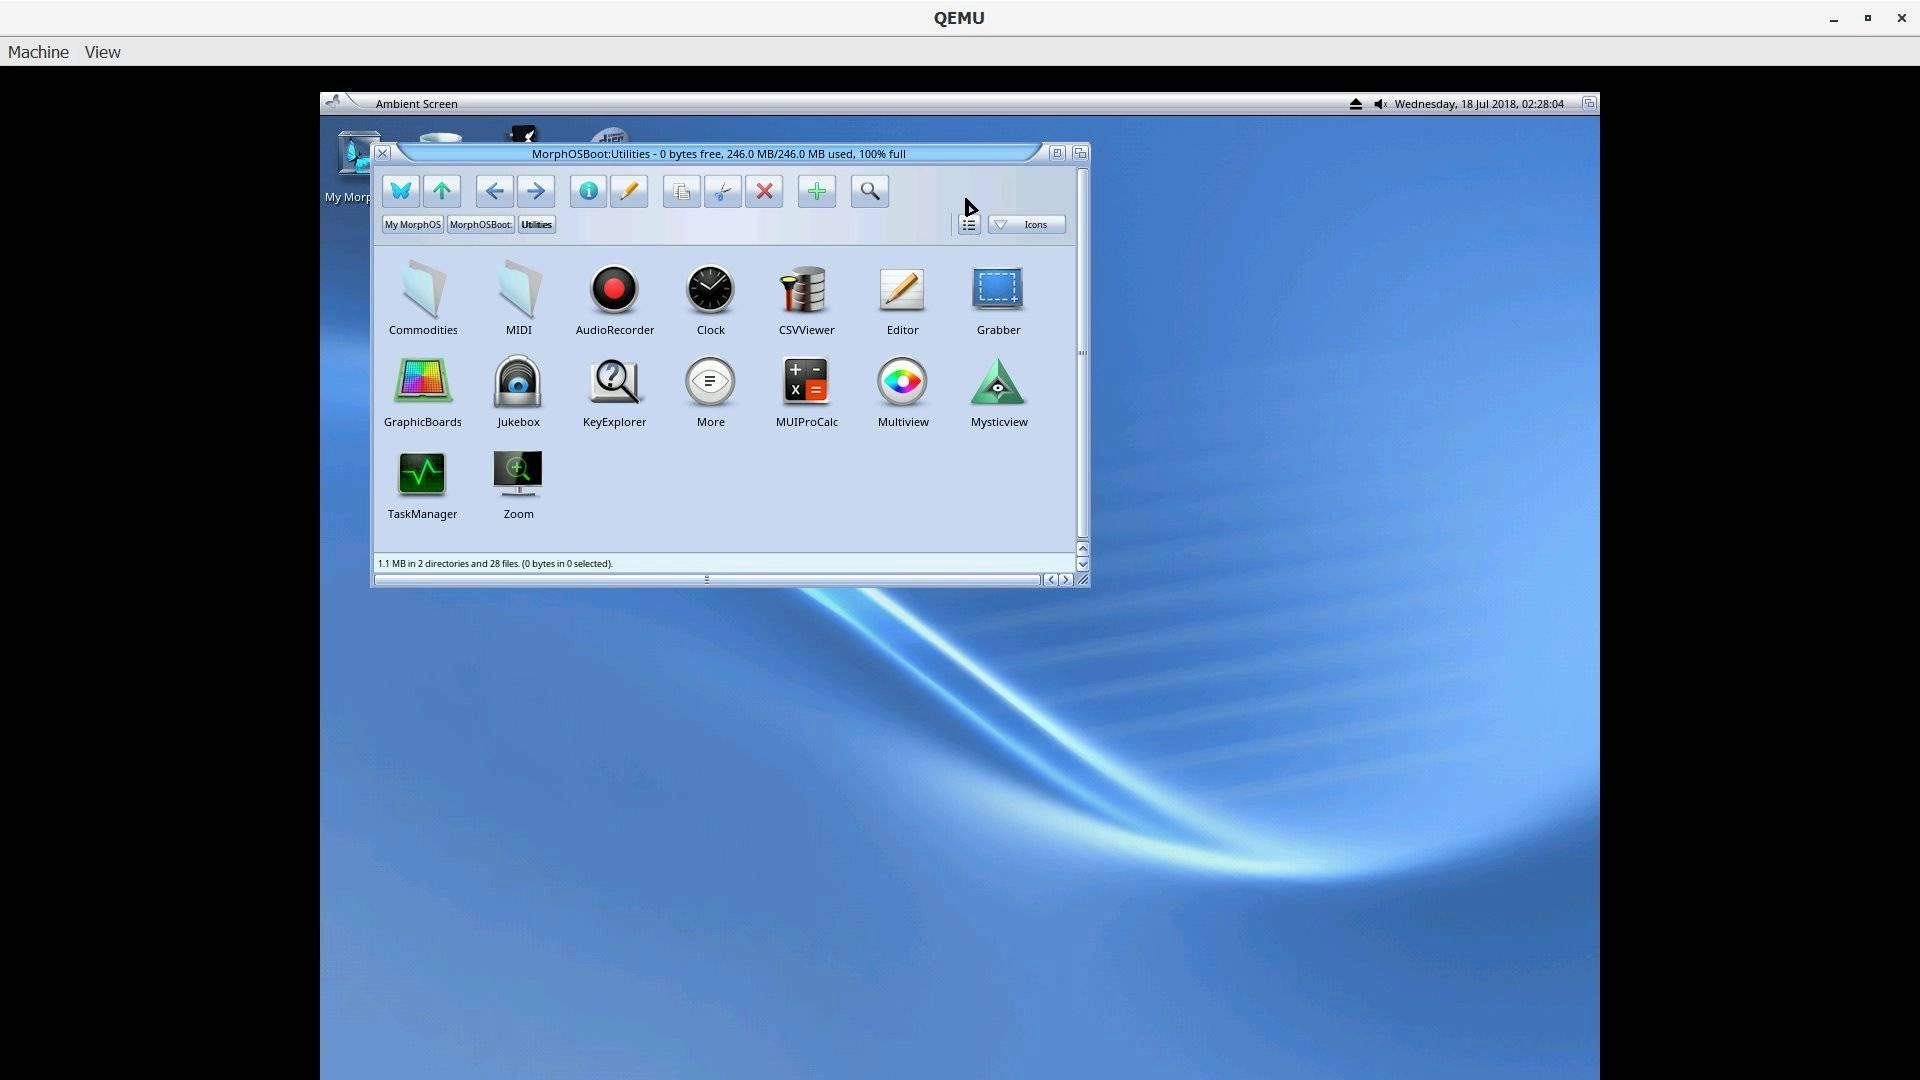This screenshot has height=1080, width=1920.
Task: Open the QEMU Machine menu
Action: 38,52
